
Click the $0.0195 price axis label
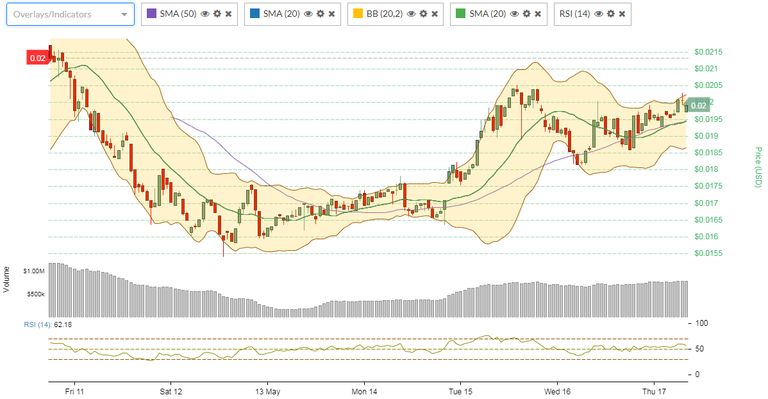coord(708,119)
